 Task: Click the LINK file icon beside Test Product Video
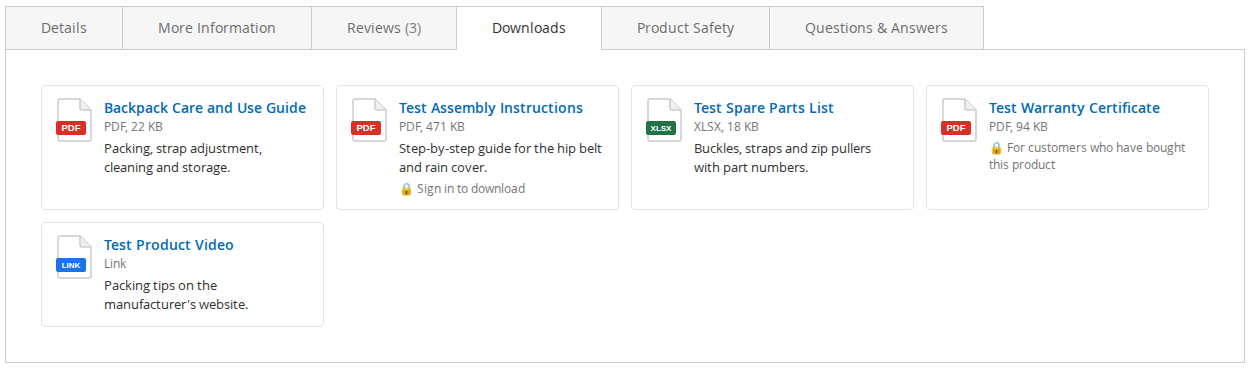pos(73,257)
